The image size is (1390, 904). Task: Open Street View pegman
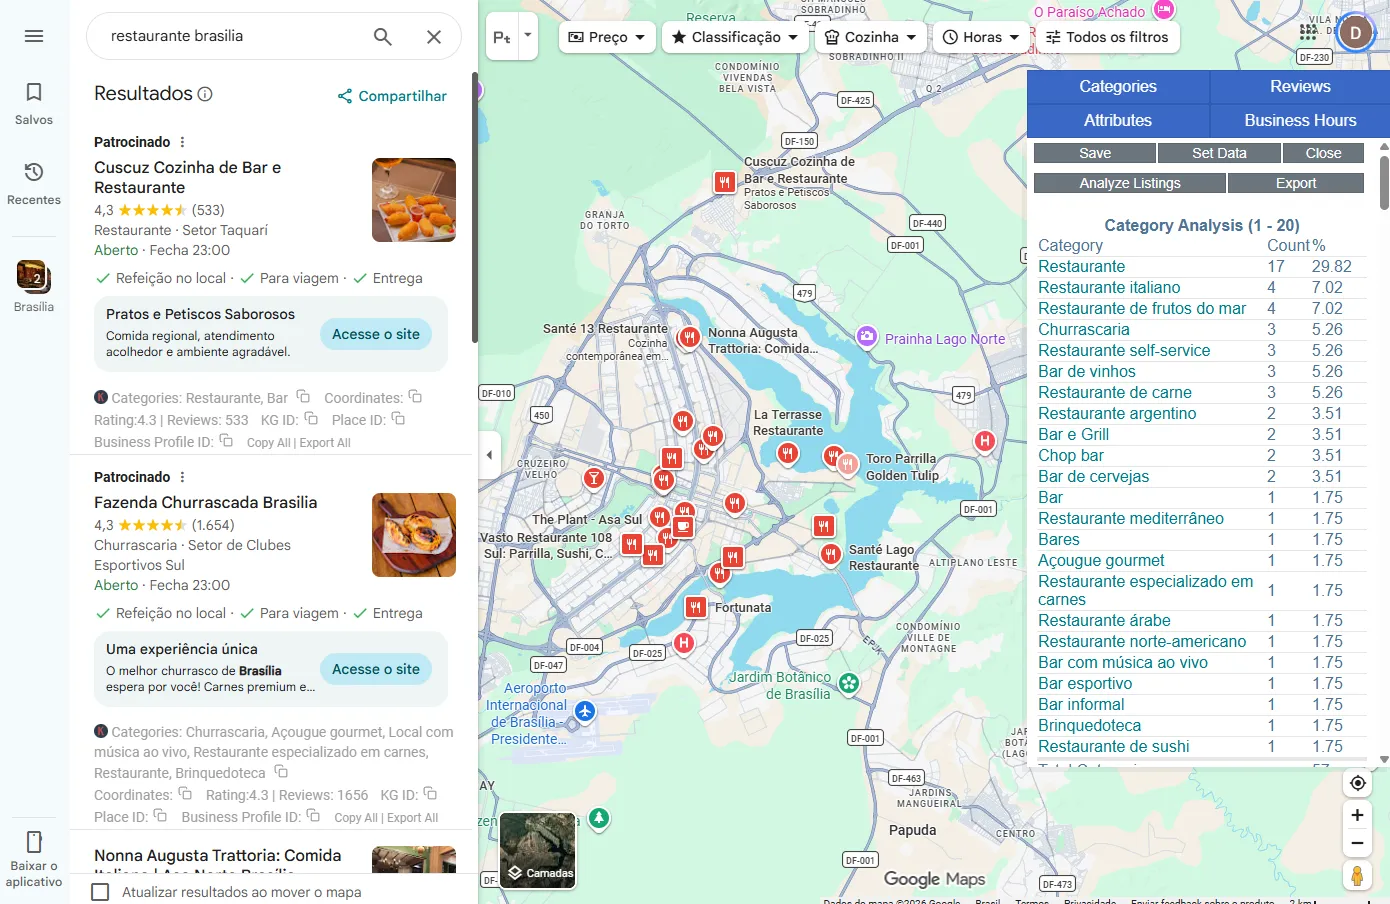tap(1357, 876)
